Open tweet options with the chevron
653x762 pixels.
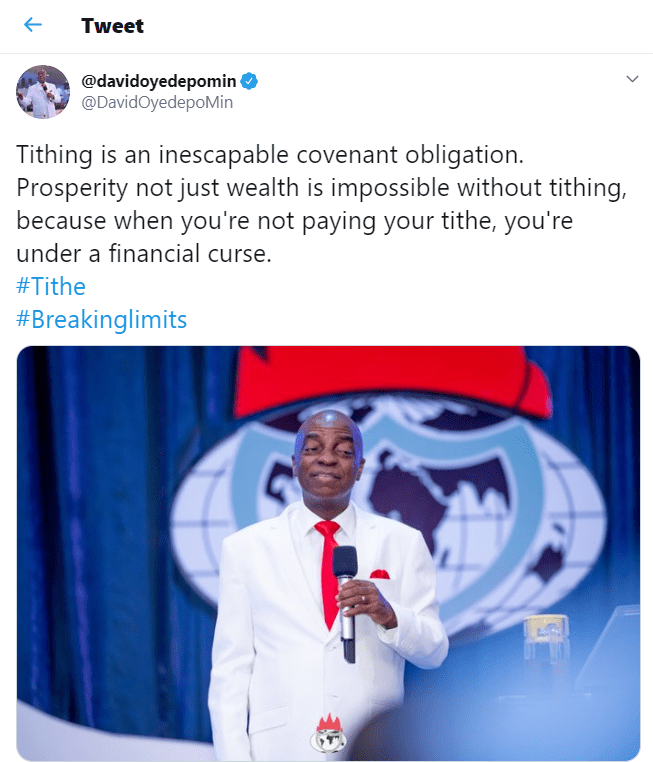pyautogui.click(x=632, y=79)
